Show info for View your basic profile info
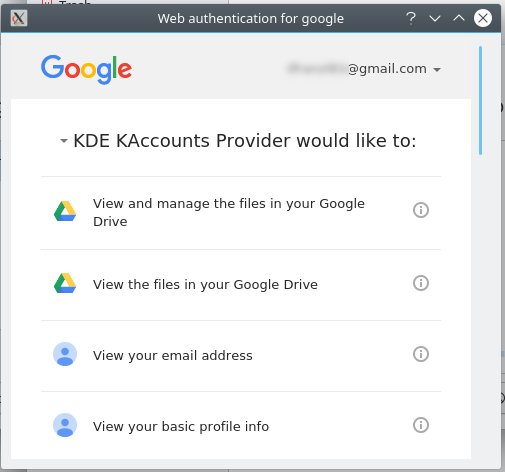505x472 pixels. pyautogui.click(x=421, y=425)
